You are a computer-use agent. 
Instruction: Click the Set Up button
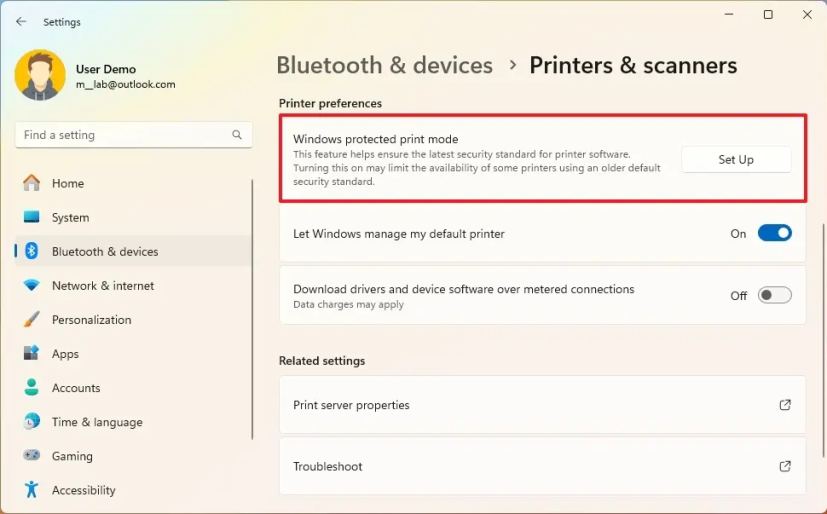[x=736, y=159]
